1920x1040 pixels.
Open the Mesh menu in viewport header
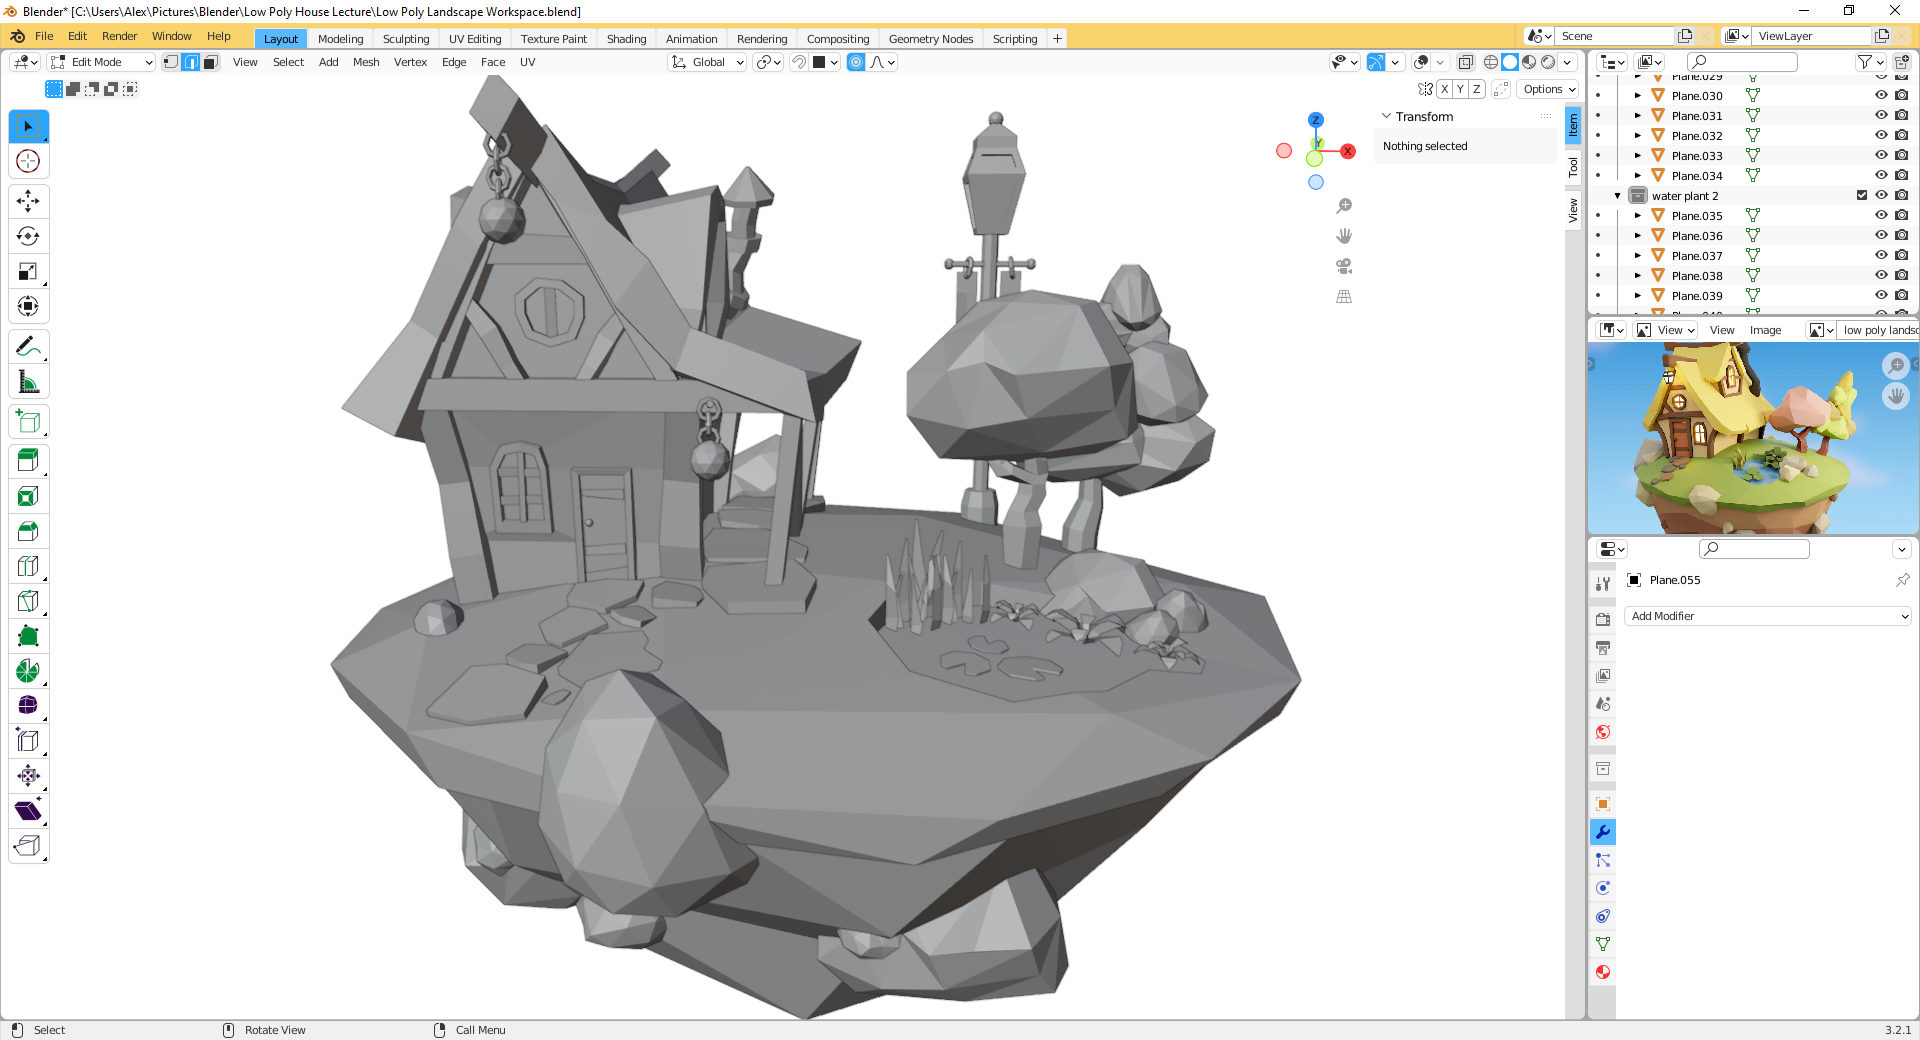[366, 62]
